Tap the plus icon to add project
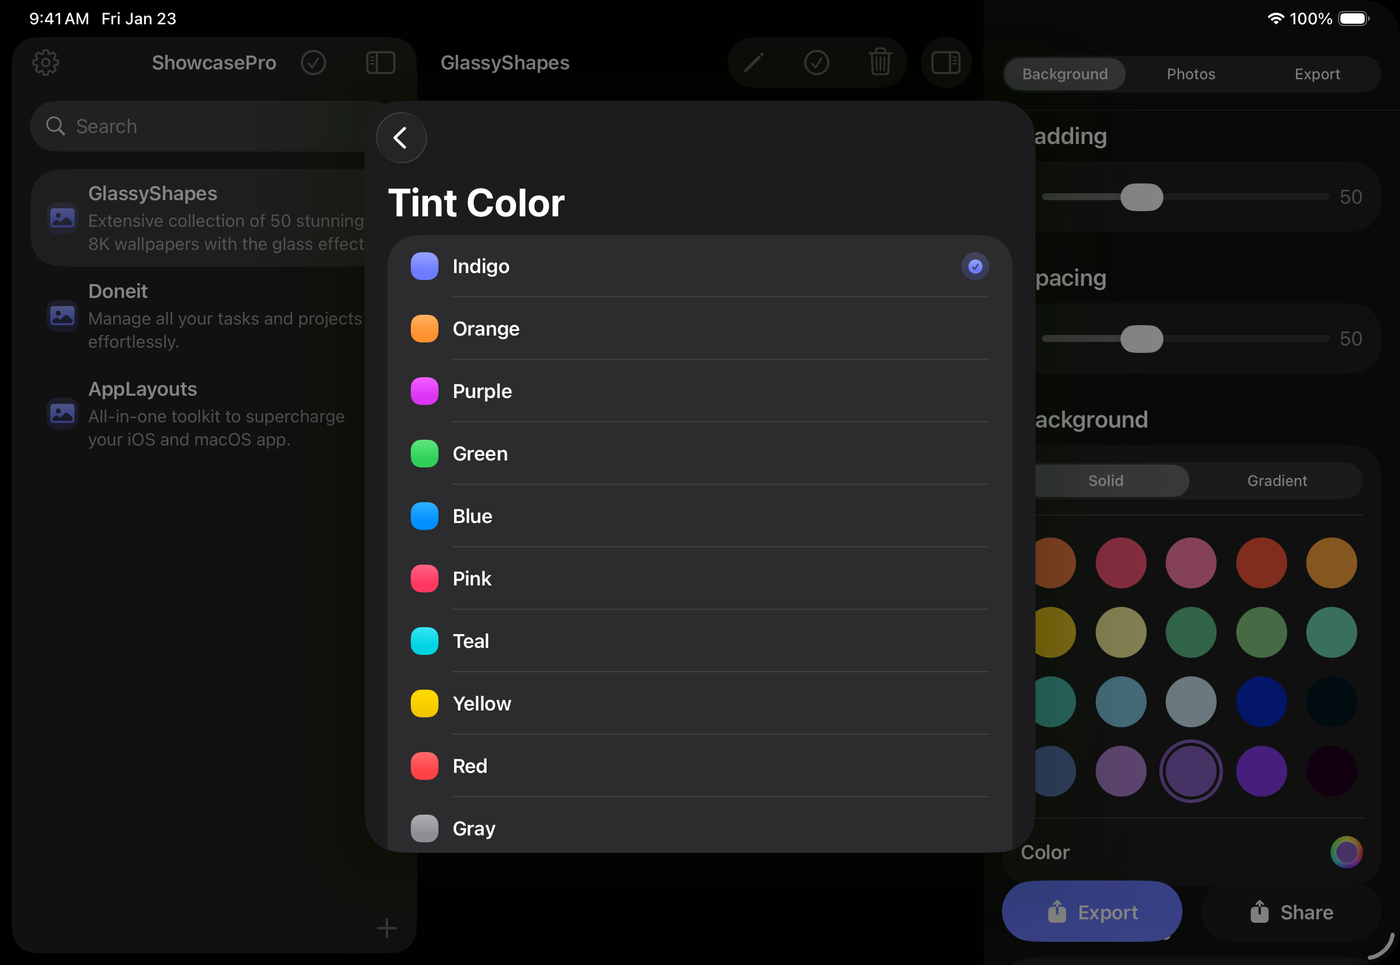 [386, 928]
